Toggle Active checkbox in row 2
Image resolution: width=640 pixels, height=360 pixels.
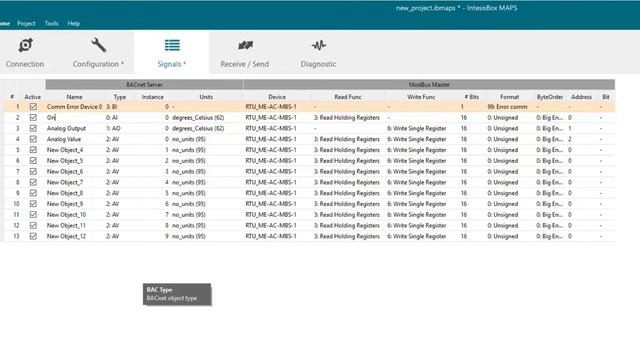[33, 118]
